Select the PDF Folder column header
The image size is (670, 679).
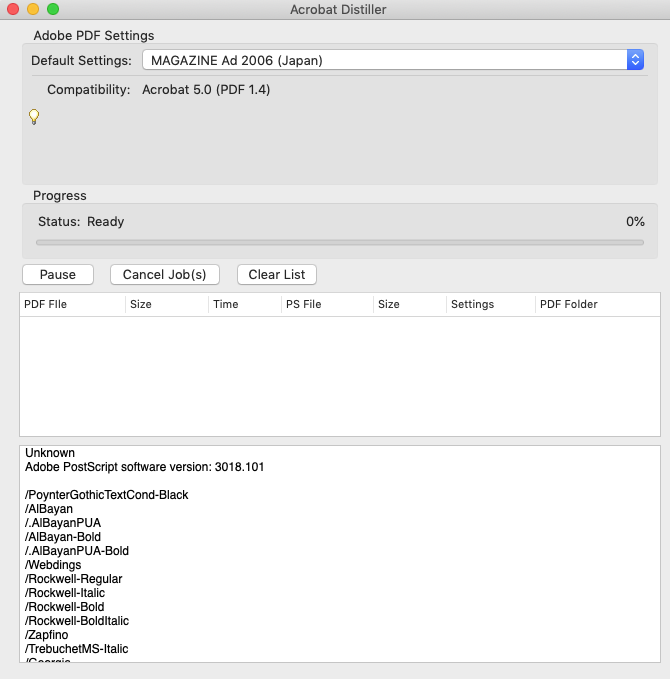click(x=595, y=304)
